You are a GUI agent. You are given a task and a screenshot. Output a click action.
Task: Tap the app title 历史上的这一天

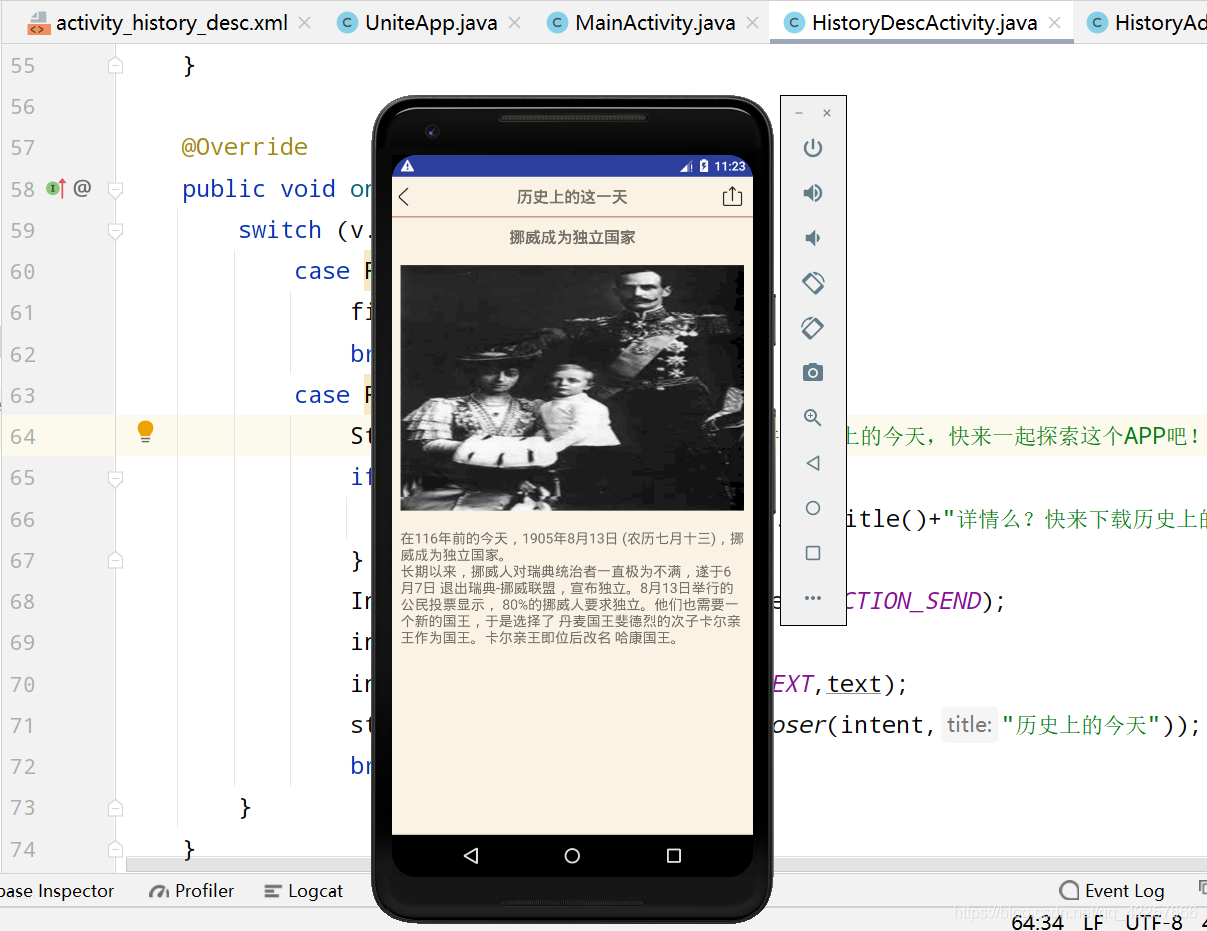[572, 197]
